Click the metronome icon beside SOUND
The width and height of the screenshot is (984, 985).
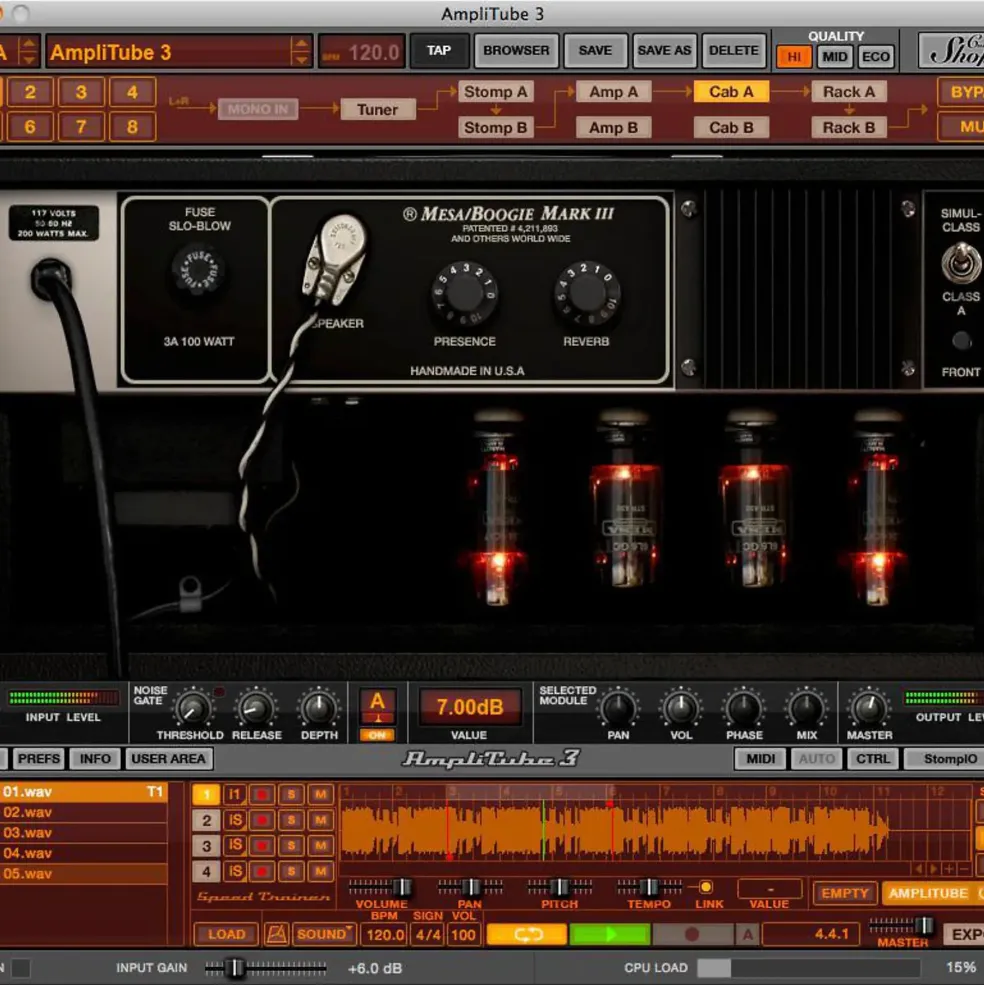click(276, 934)
